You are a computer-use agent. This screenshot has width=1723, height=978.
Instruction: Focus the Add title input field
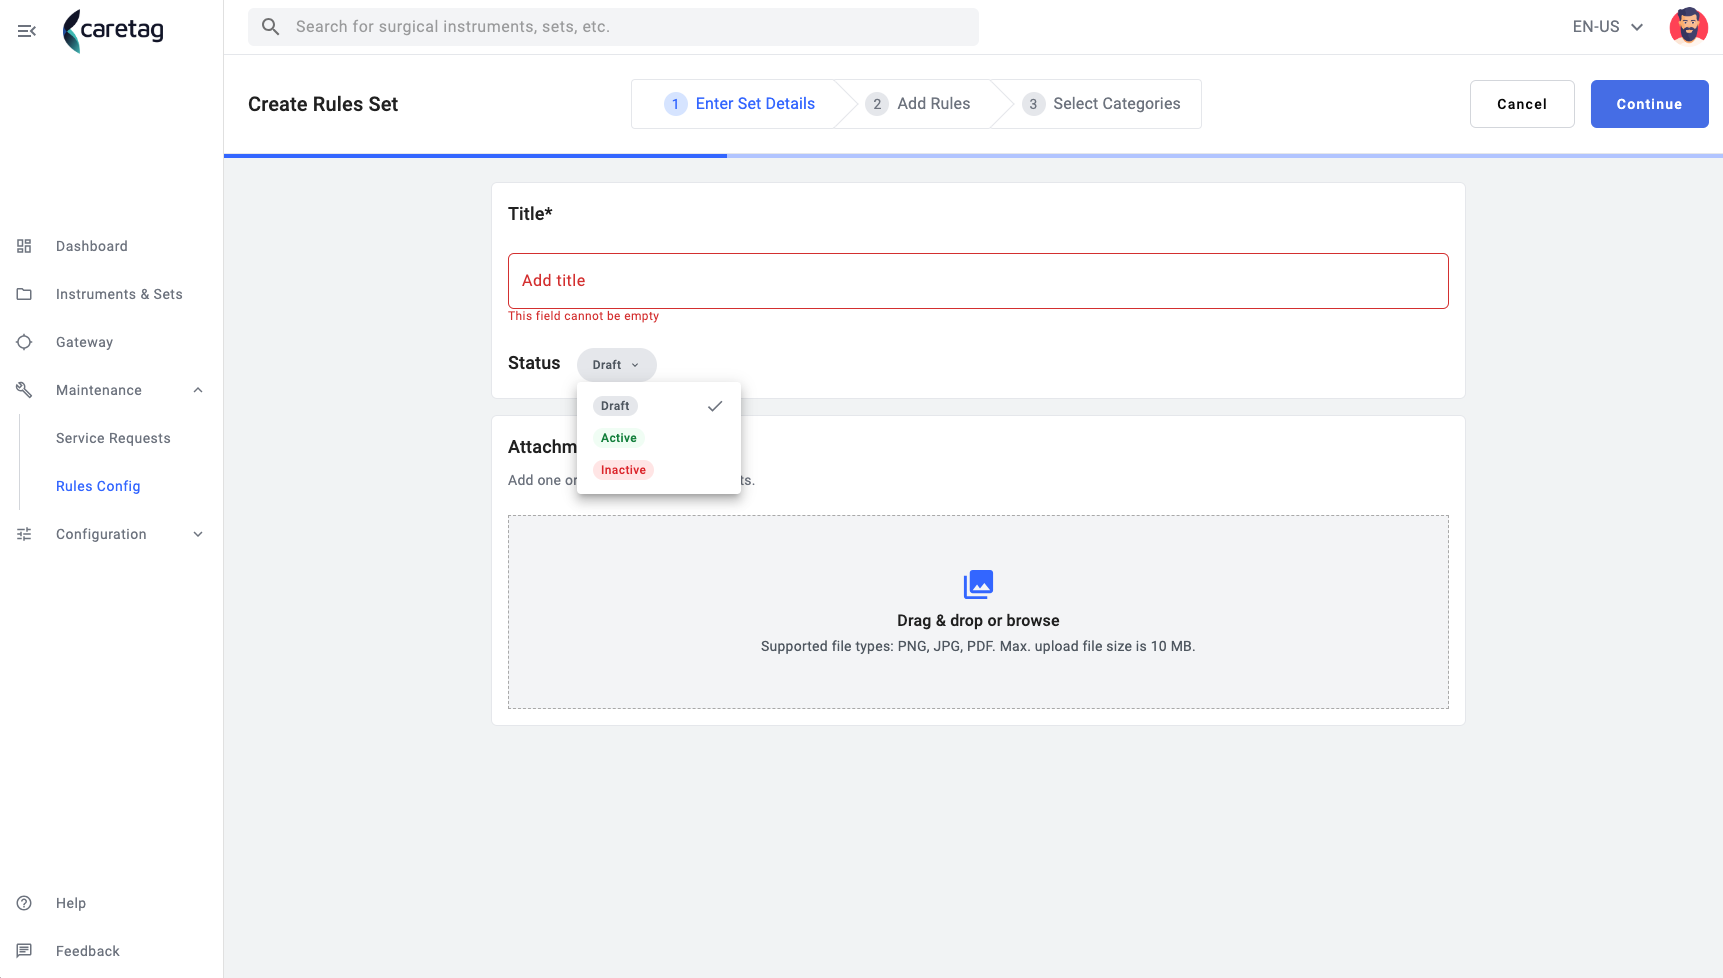[x=978, y=281]
